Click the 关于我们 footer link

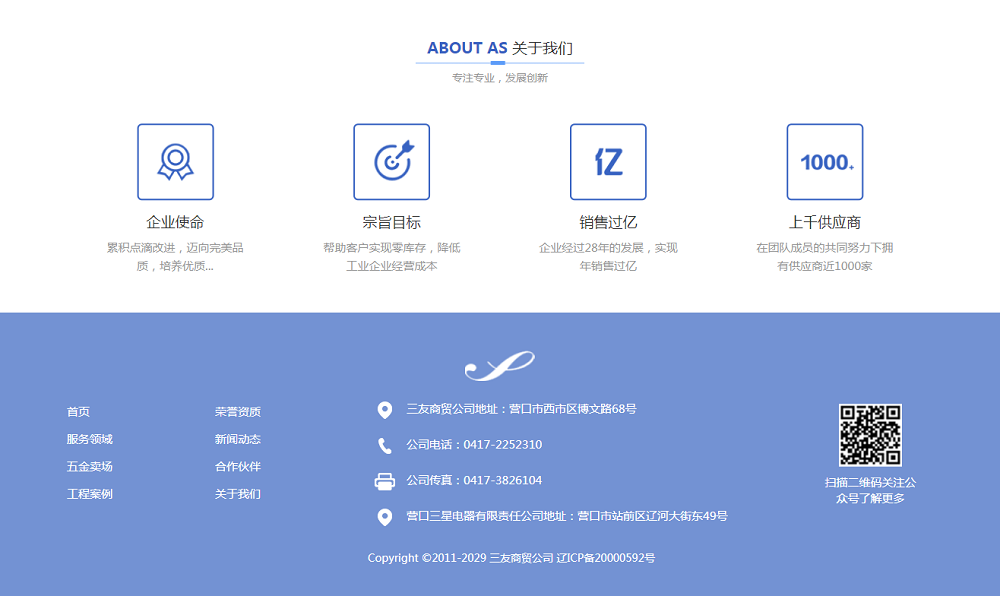238,494
